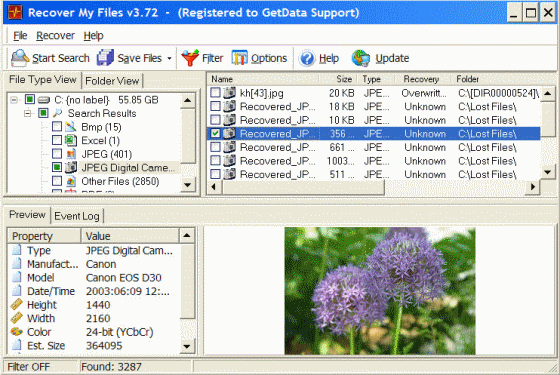This screenshot has width=560, height=375.
Task: Click the file list horizontal scrollbar thumb
Action: [x=304, y=187]
